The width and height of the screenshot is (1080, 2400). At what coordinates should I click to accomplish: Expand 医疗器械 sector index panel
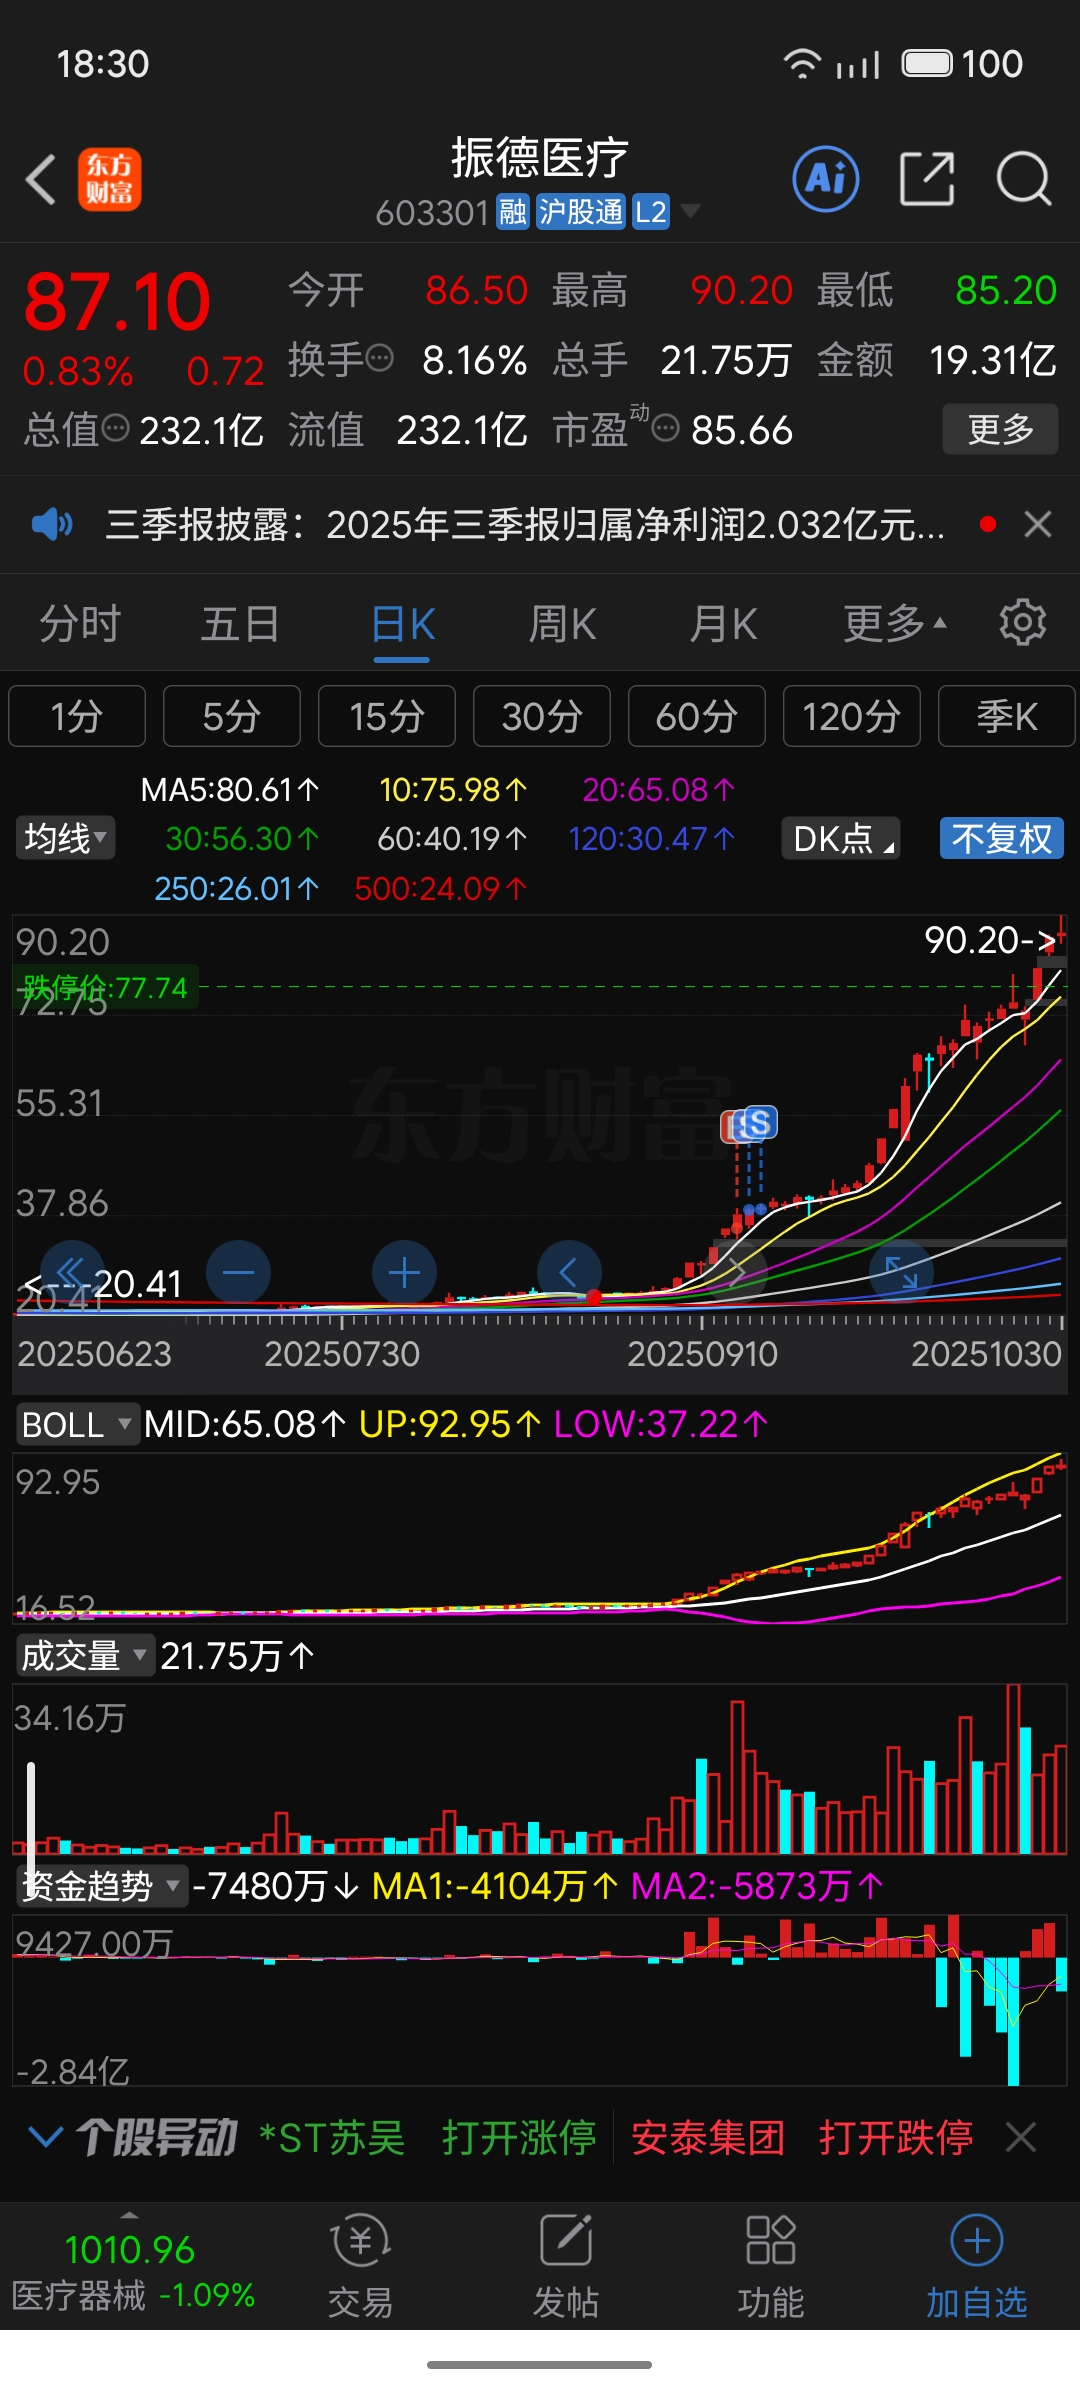click(132, 2268)
